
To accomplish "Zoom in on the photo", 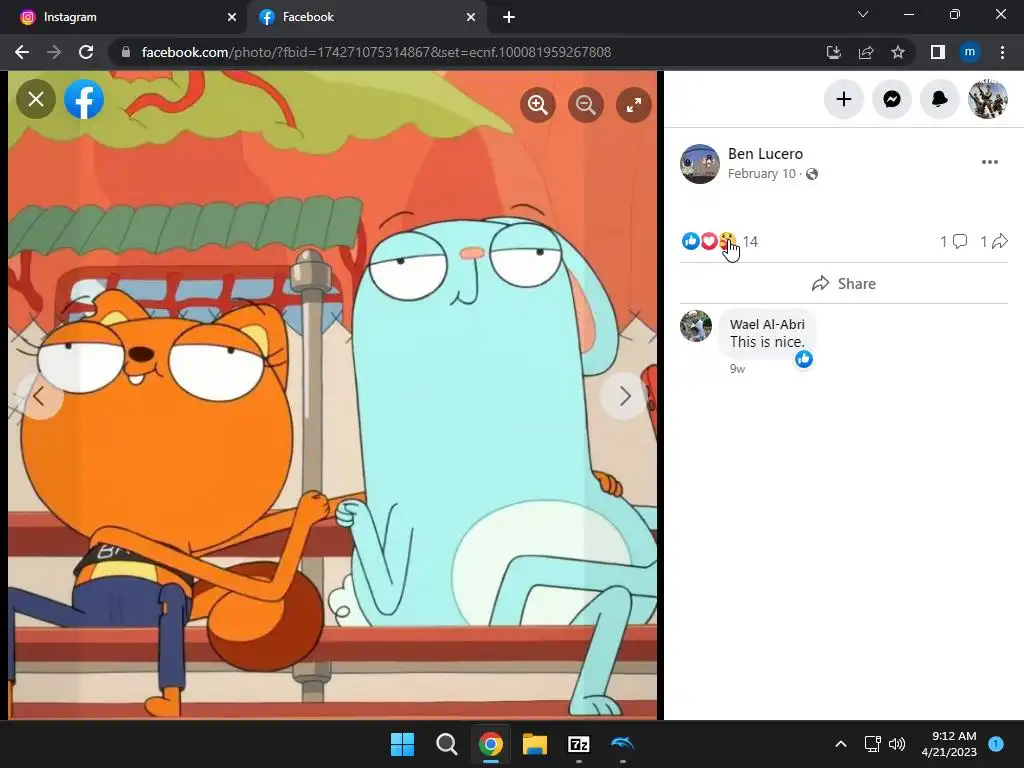I will click(537, 104).
